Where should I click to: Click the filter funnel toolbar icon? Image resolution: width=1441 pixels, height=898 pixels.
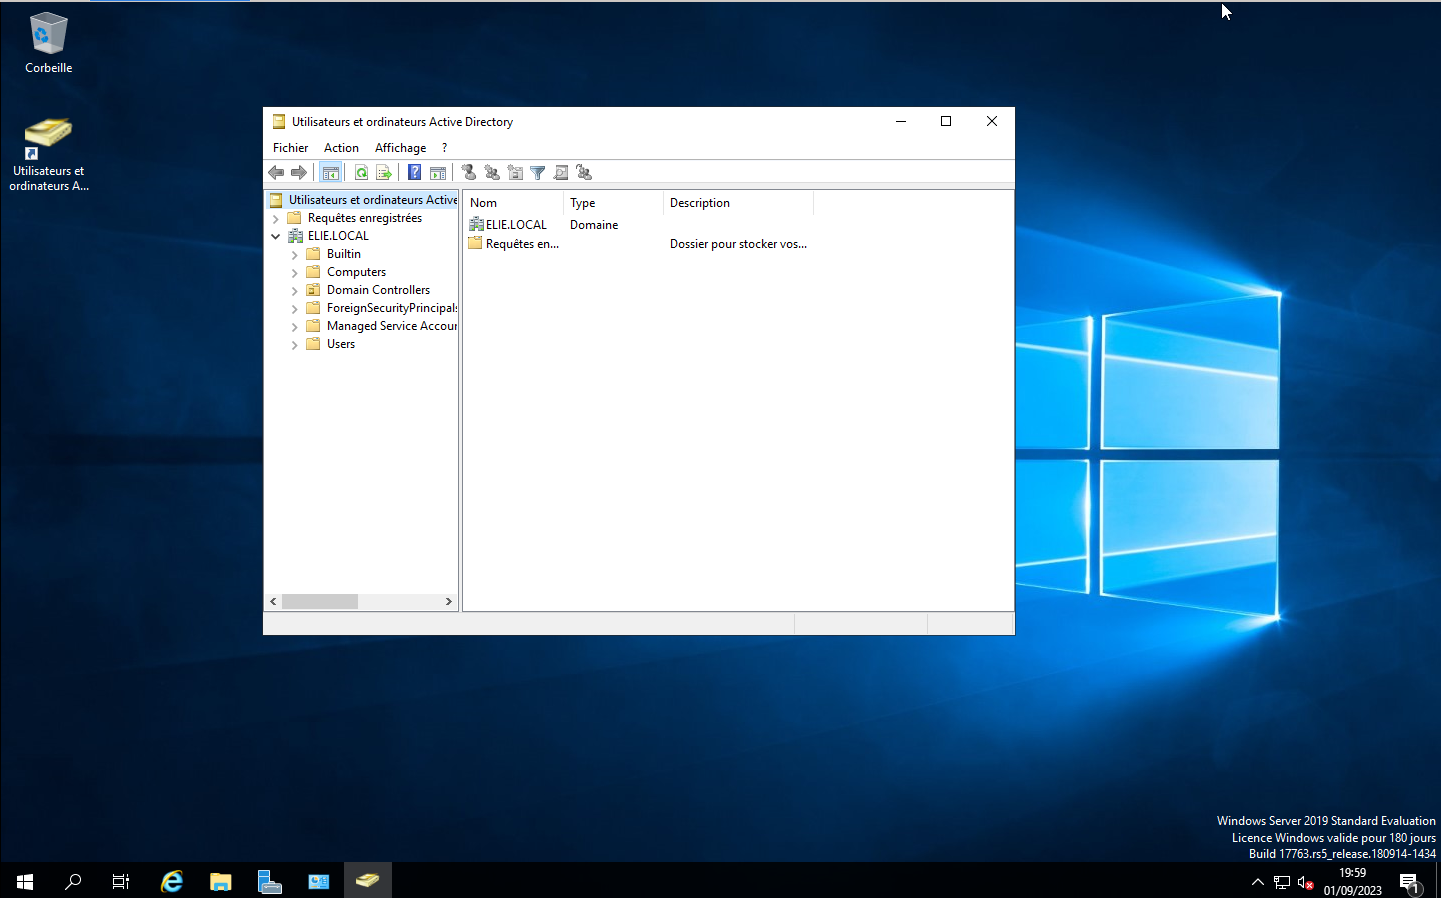coord(538,173)
